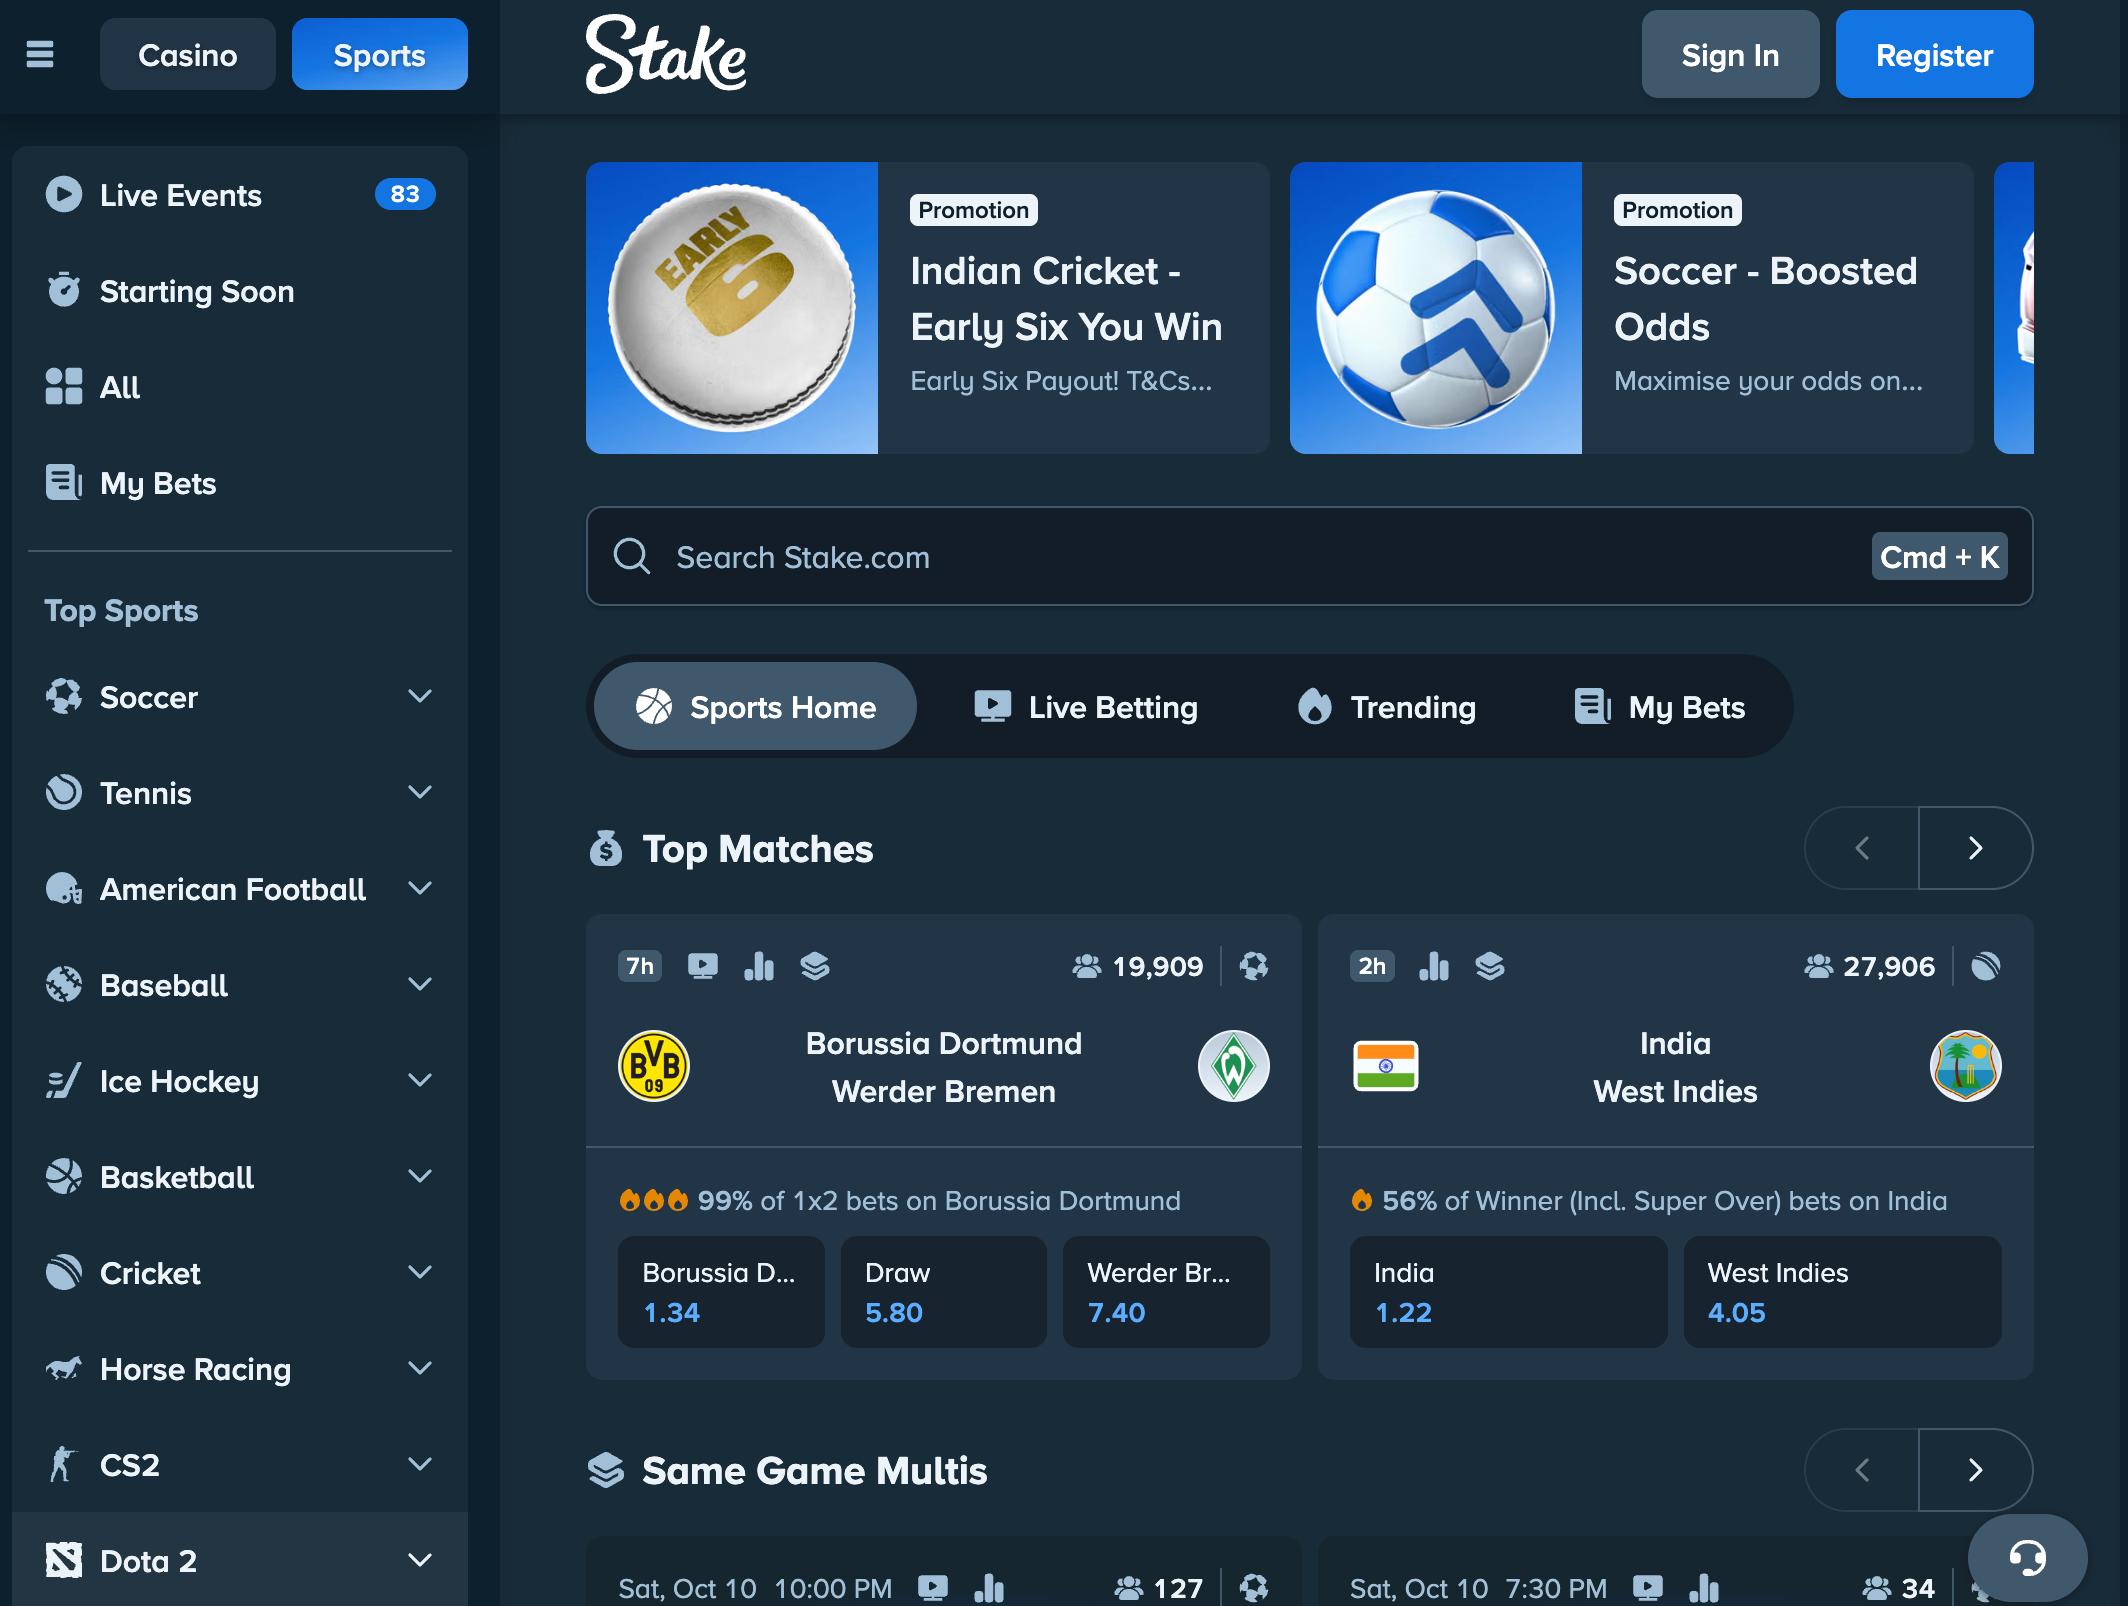Expand the Ice Hockey chevron
The width and height of the screenshot is (2128, 1606).
pyautogui.click(x=420, y=1080)
